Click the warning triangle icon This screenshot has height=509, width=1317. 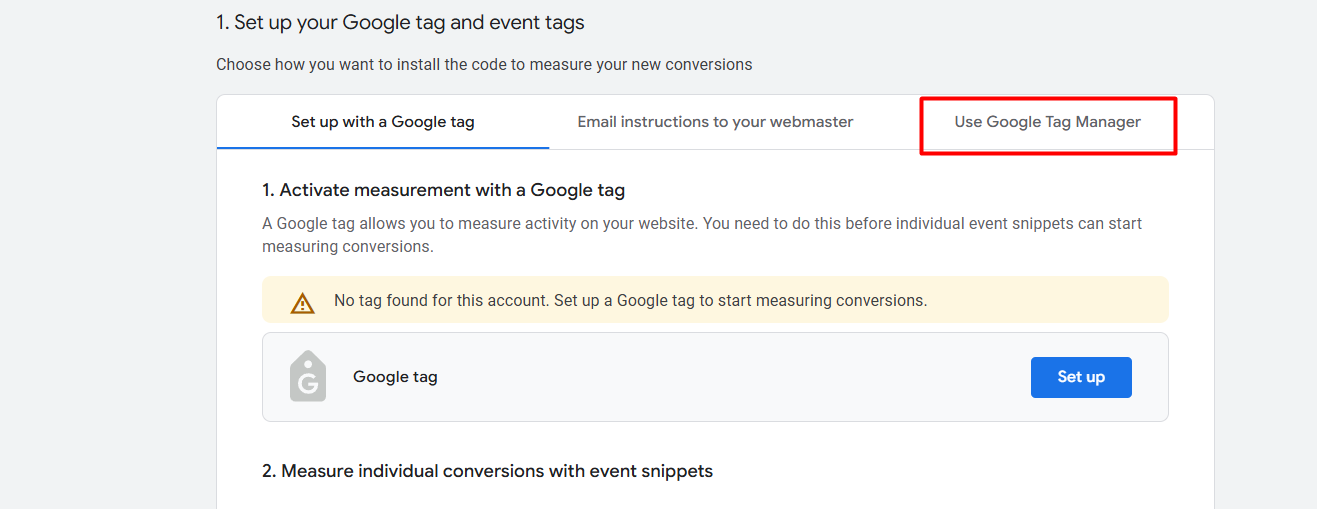click(302, 302)
